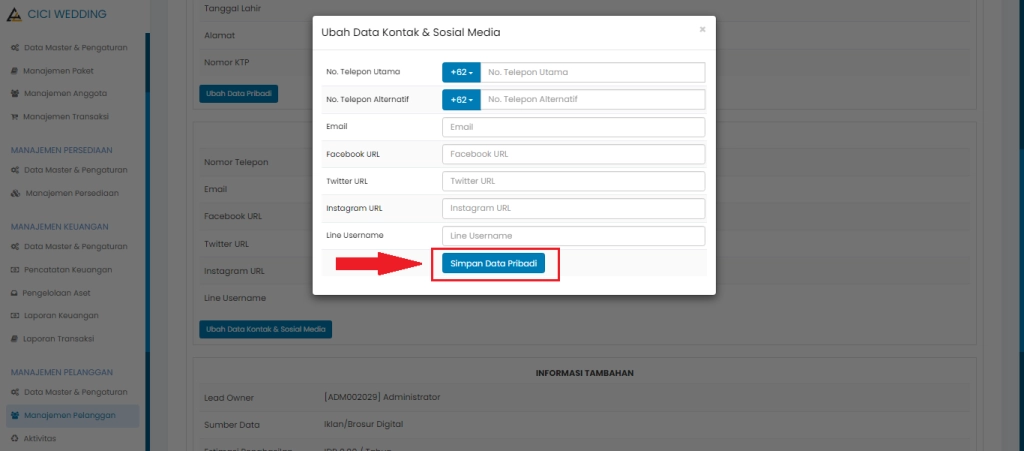The image size is (1024, 451).
Task: Click into the Facebook URL field
Action: click(573, 154)
